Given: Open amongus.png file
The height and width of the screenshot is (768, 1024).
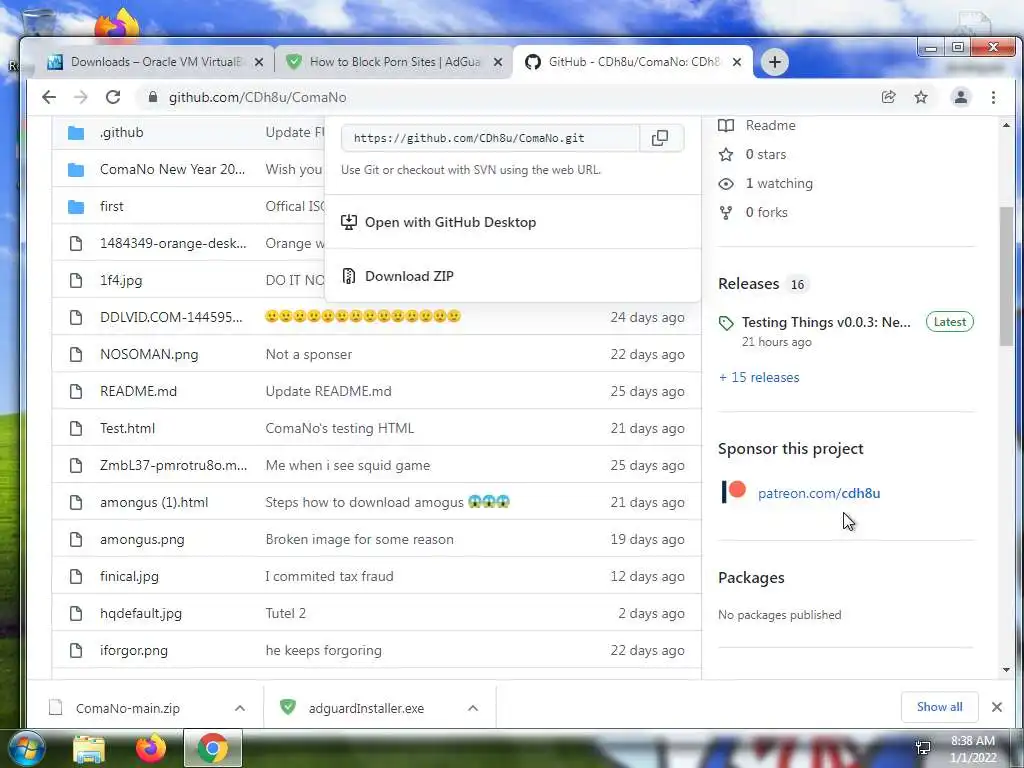Looking at the screenshot, I should [x=142, y=539].
